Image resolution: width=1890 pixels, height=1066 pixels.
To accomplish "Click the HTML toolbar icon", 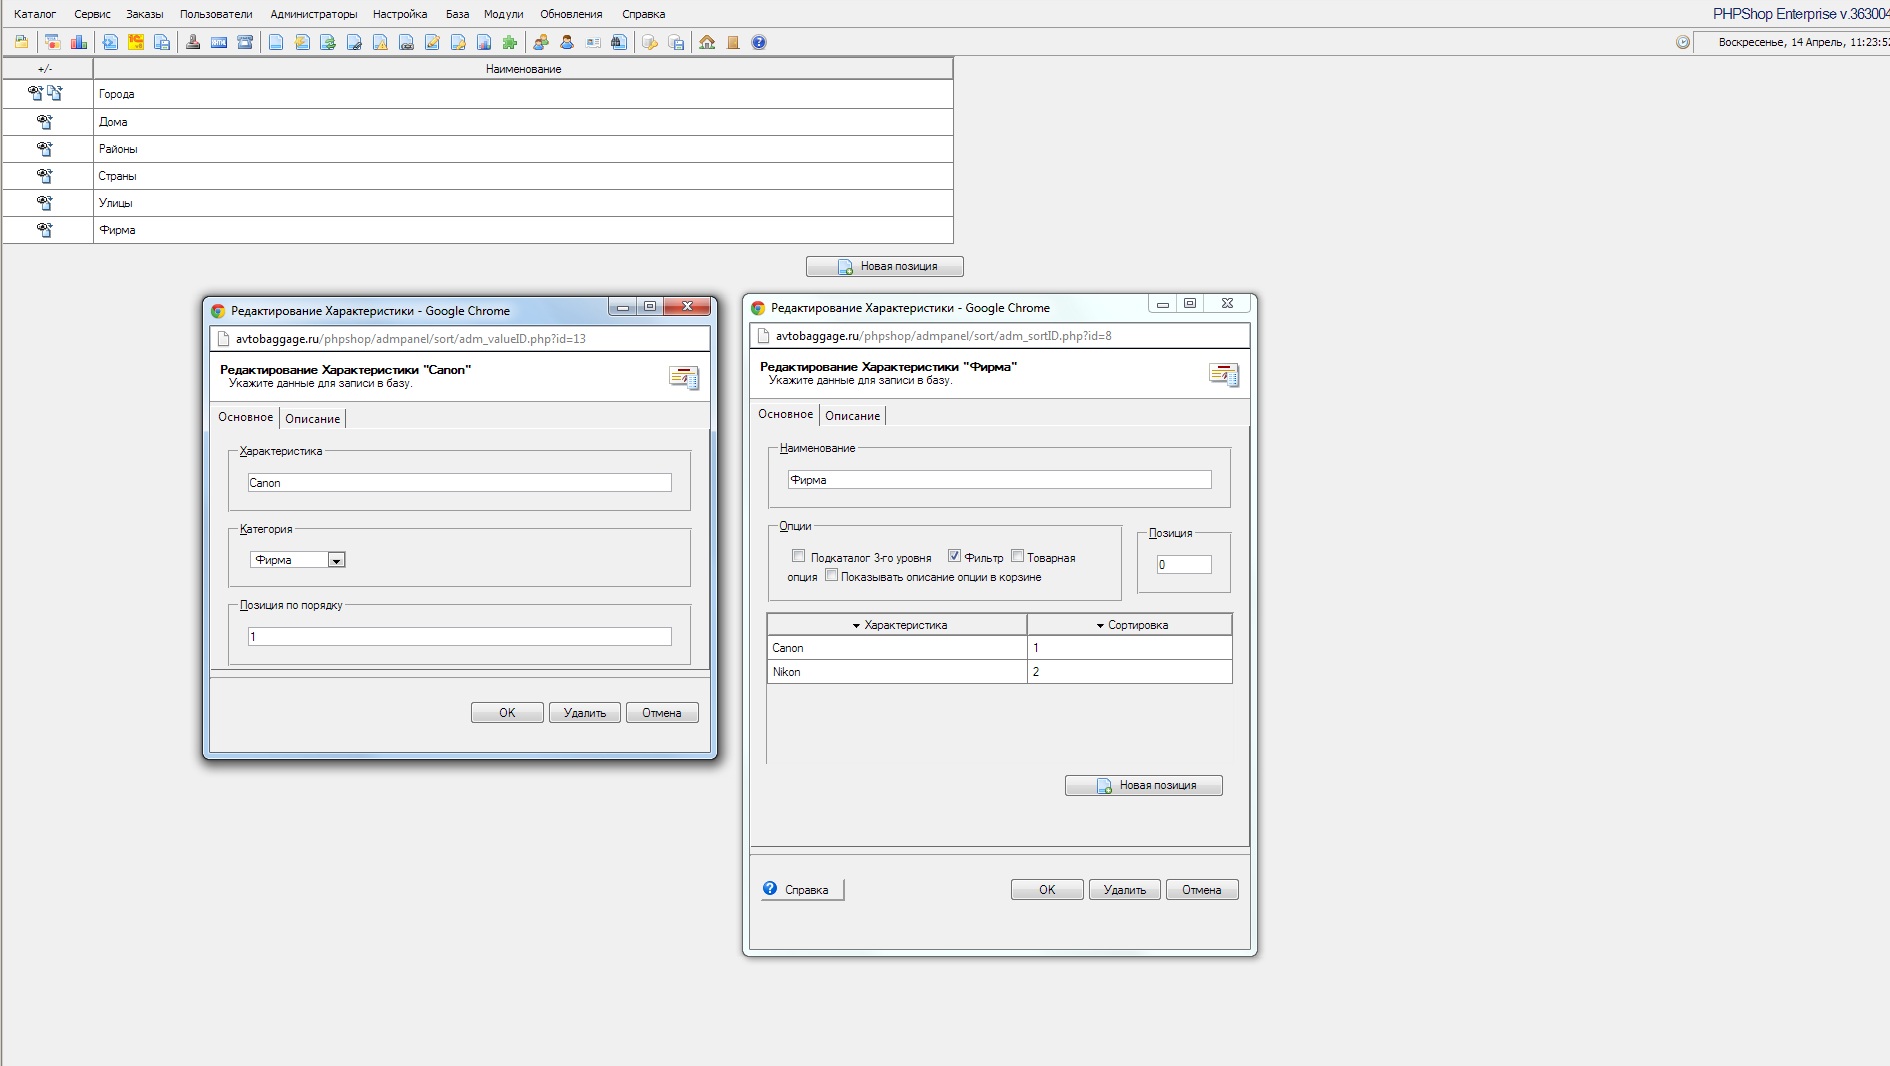I will [x=219, y=42].
